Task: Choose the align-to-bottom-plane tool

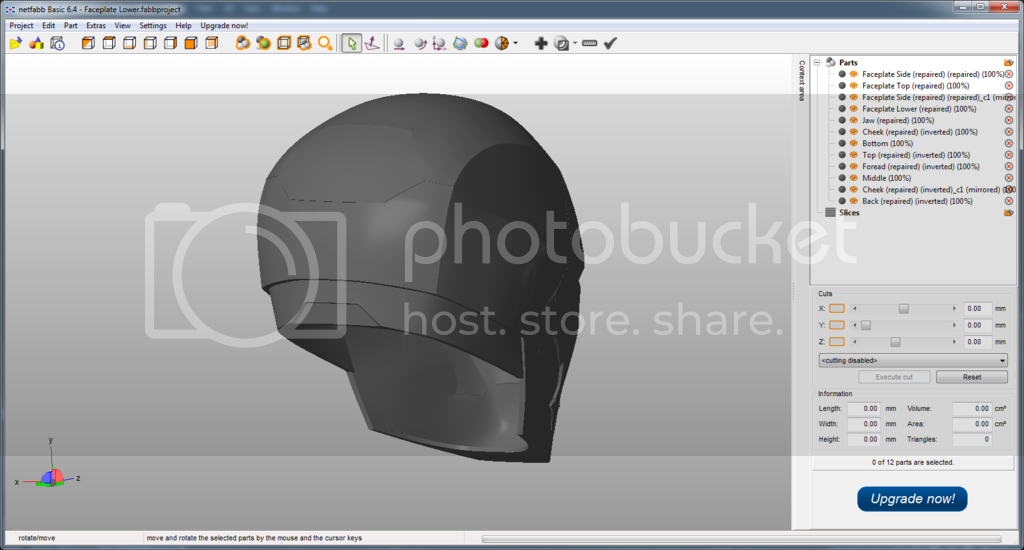Action: point(372,44)
